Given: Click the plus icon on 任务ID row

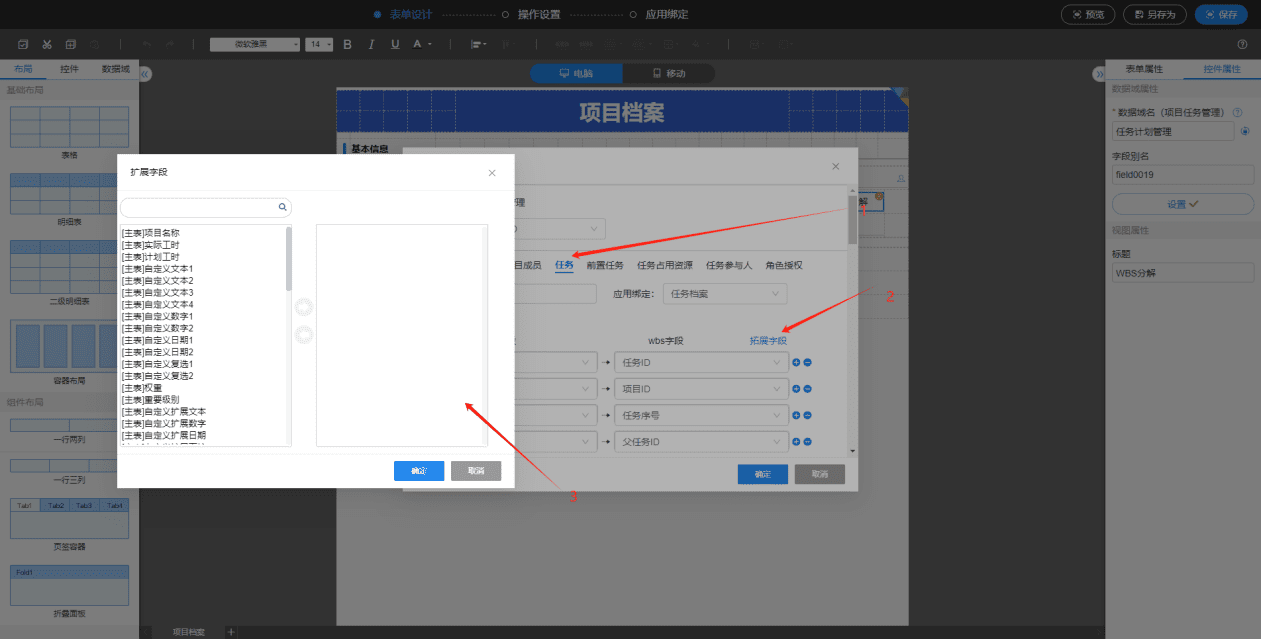Looking at the screenshot, I should [797, 362].
